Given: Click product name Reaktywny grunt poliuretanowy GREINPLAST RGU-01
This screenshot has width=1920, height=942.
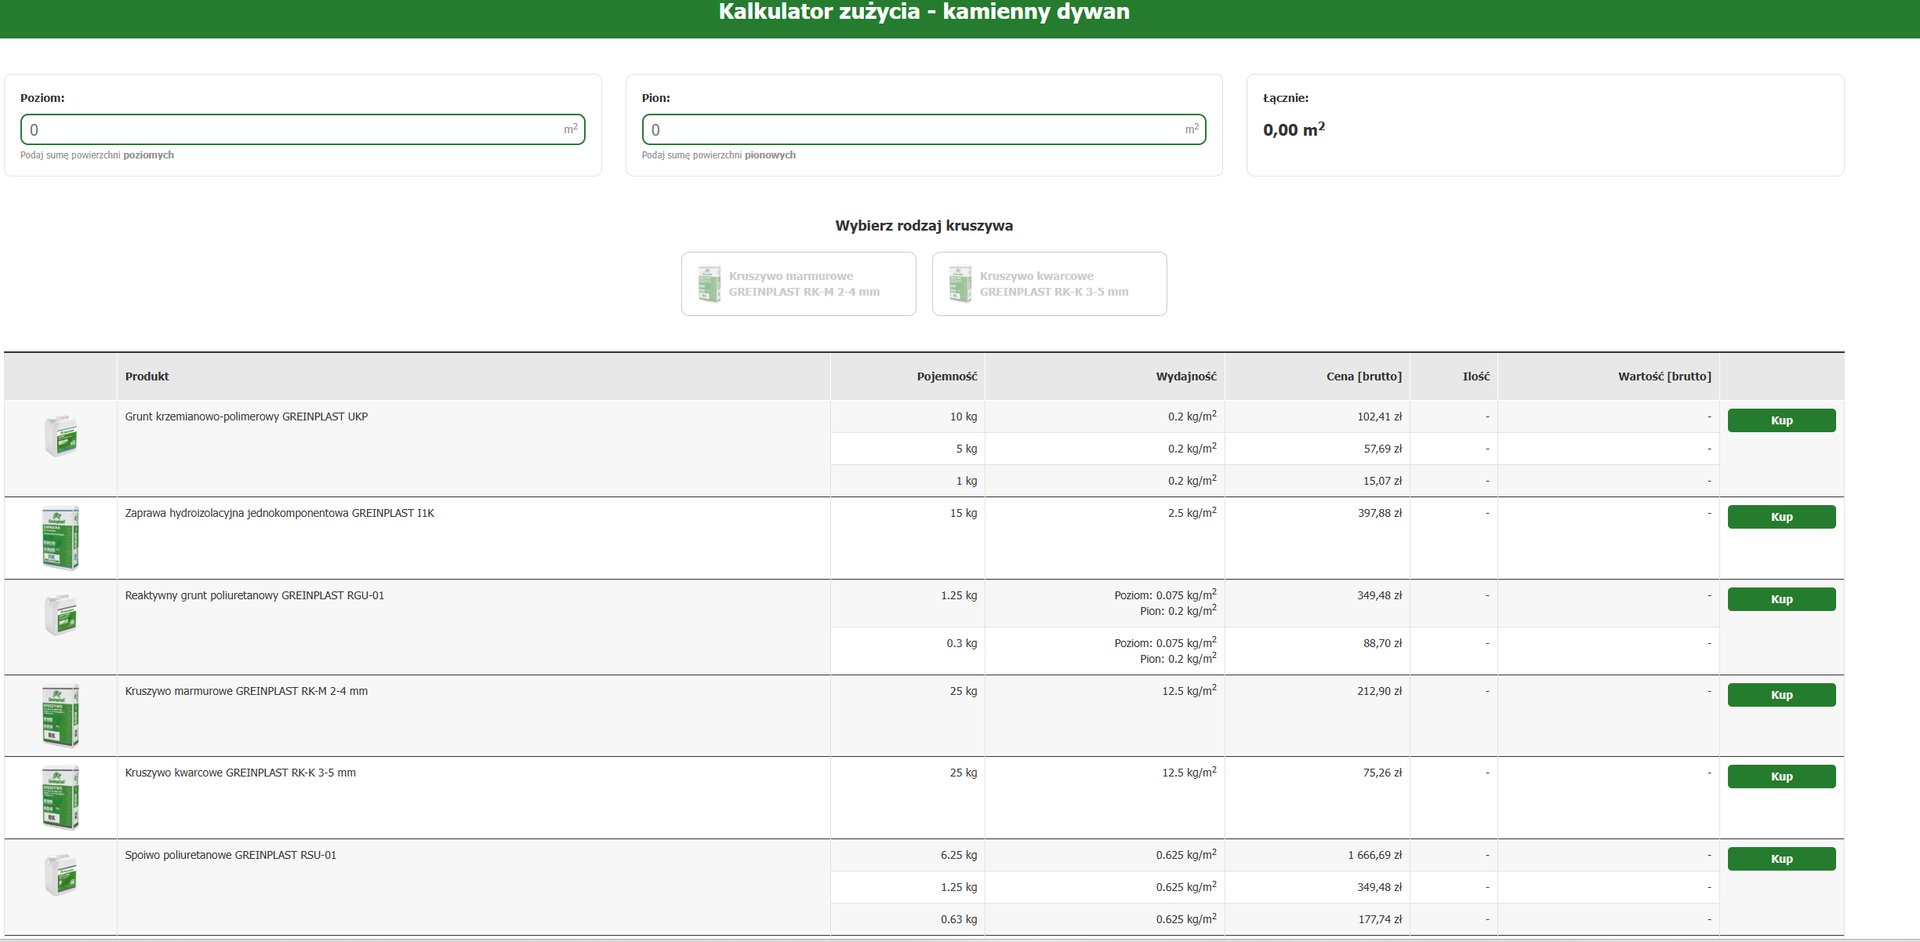Looking at the screenshot, I should [255, 595].
